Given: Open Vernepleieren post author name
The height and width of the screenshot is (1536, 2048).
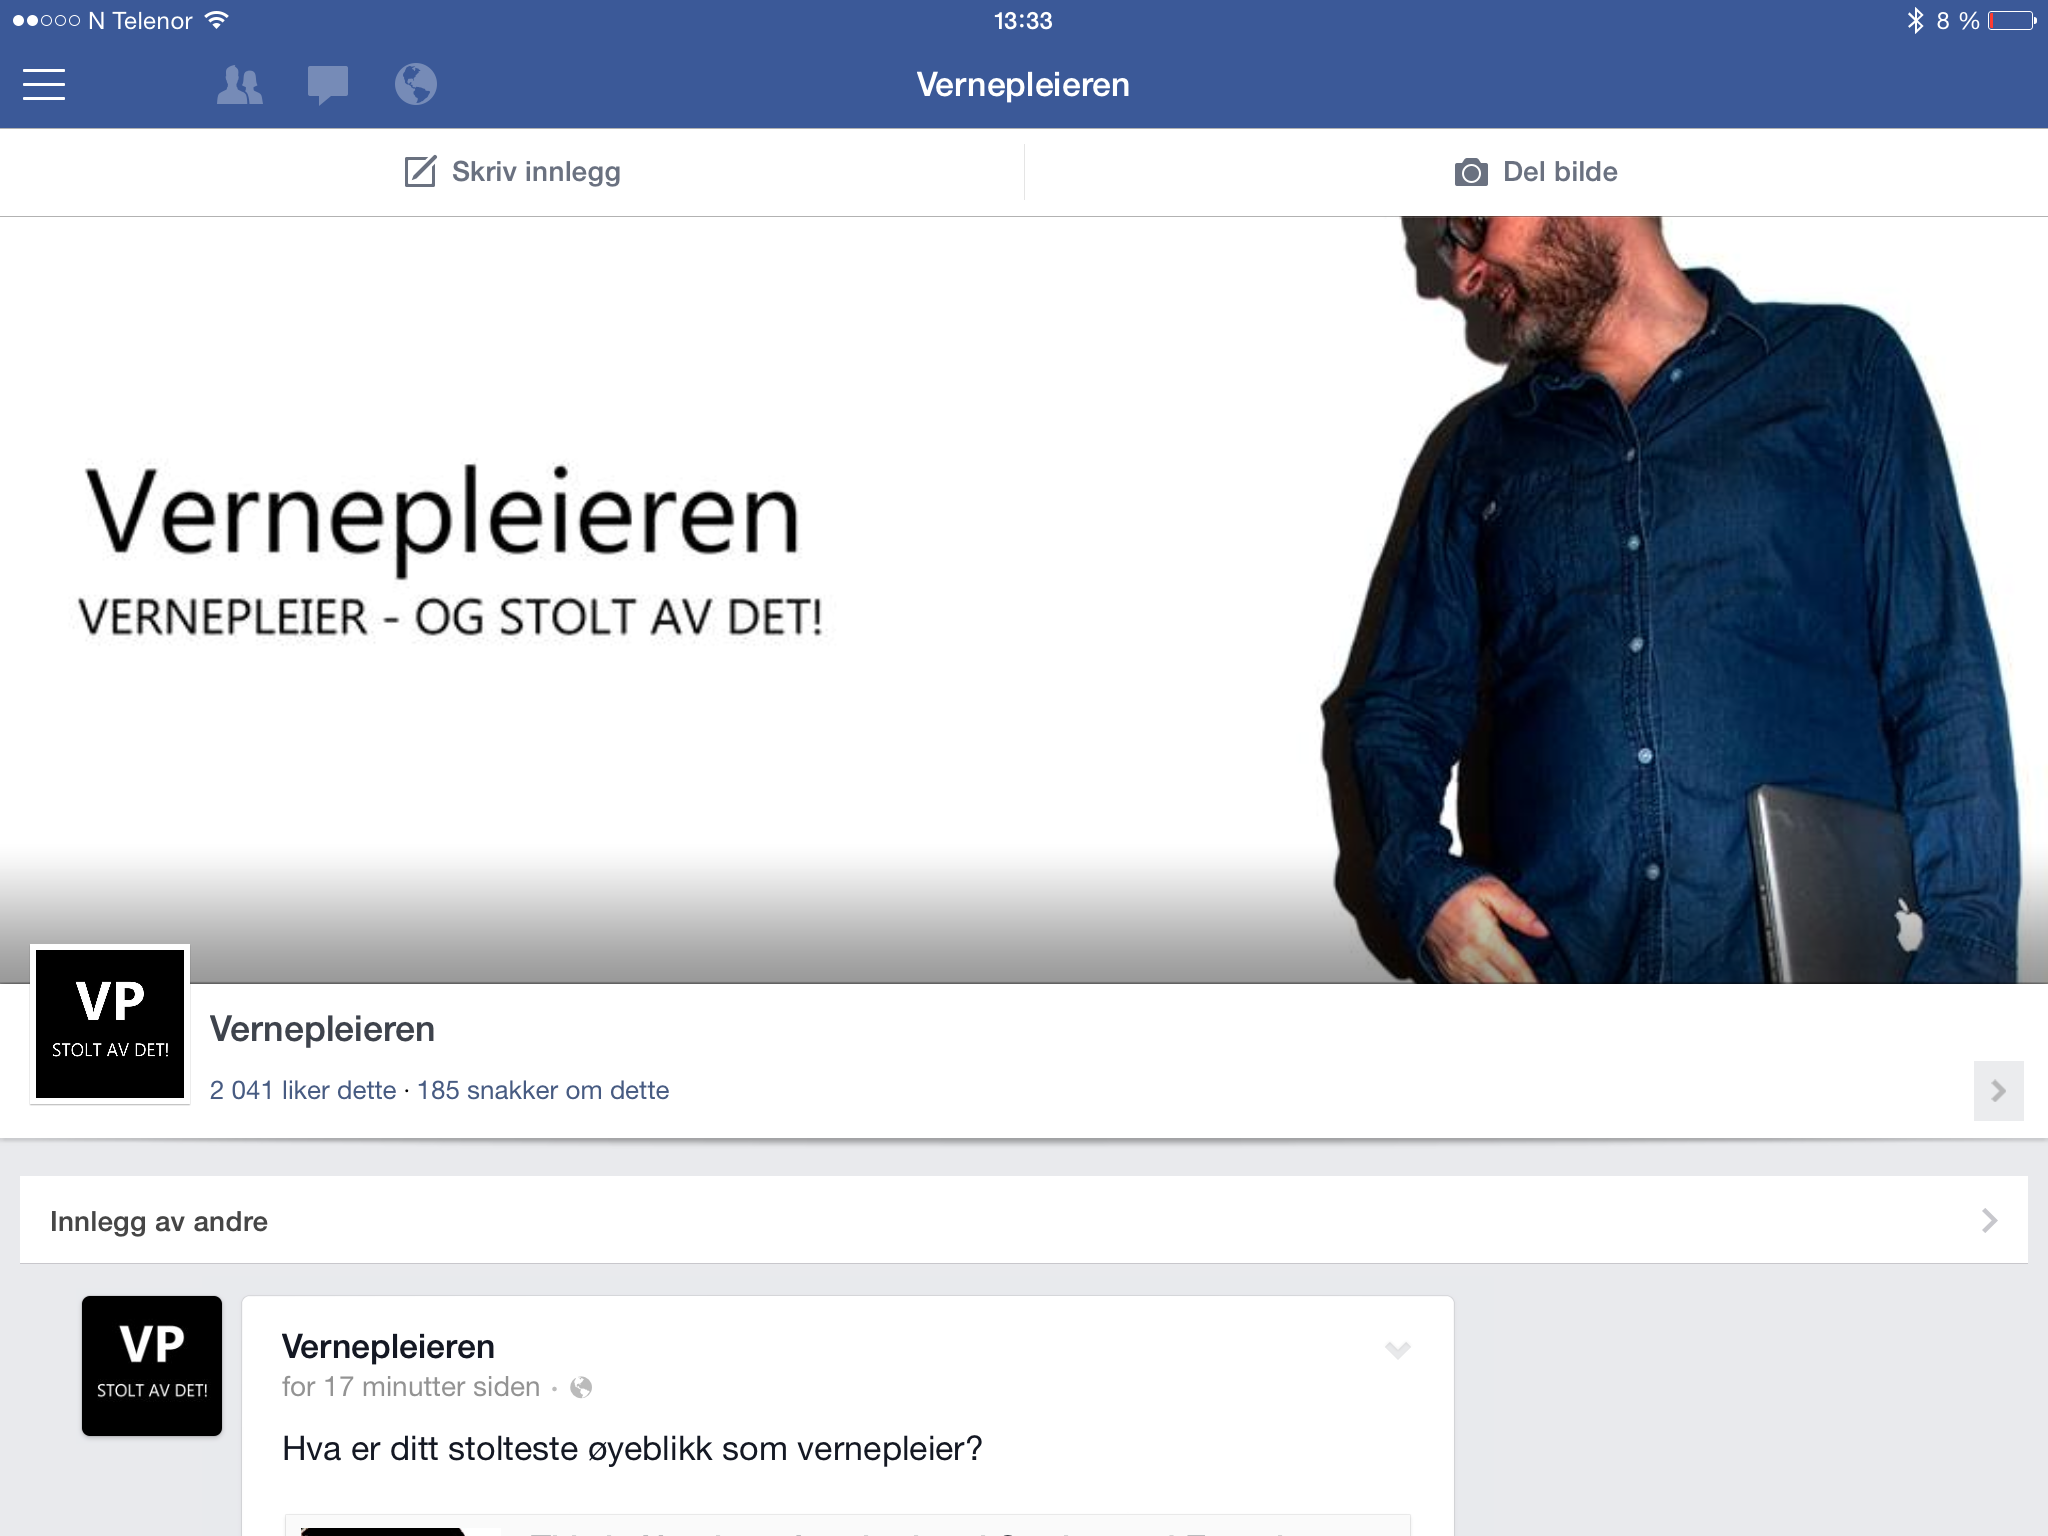Looking at the screenshot, I should tap(388, 1347).
